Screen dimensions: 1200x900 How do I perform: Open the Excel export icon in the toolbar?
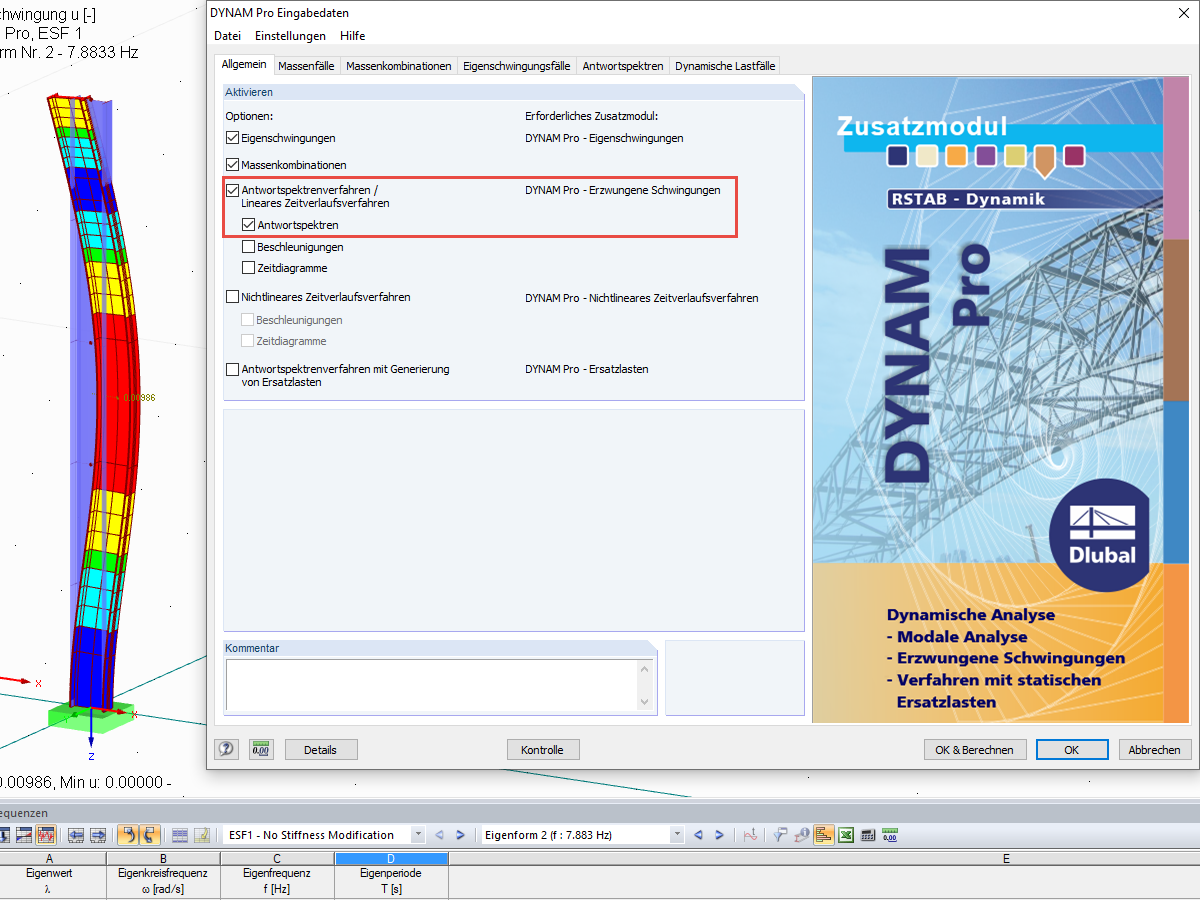tap(845, 835)
